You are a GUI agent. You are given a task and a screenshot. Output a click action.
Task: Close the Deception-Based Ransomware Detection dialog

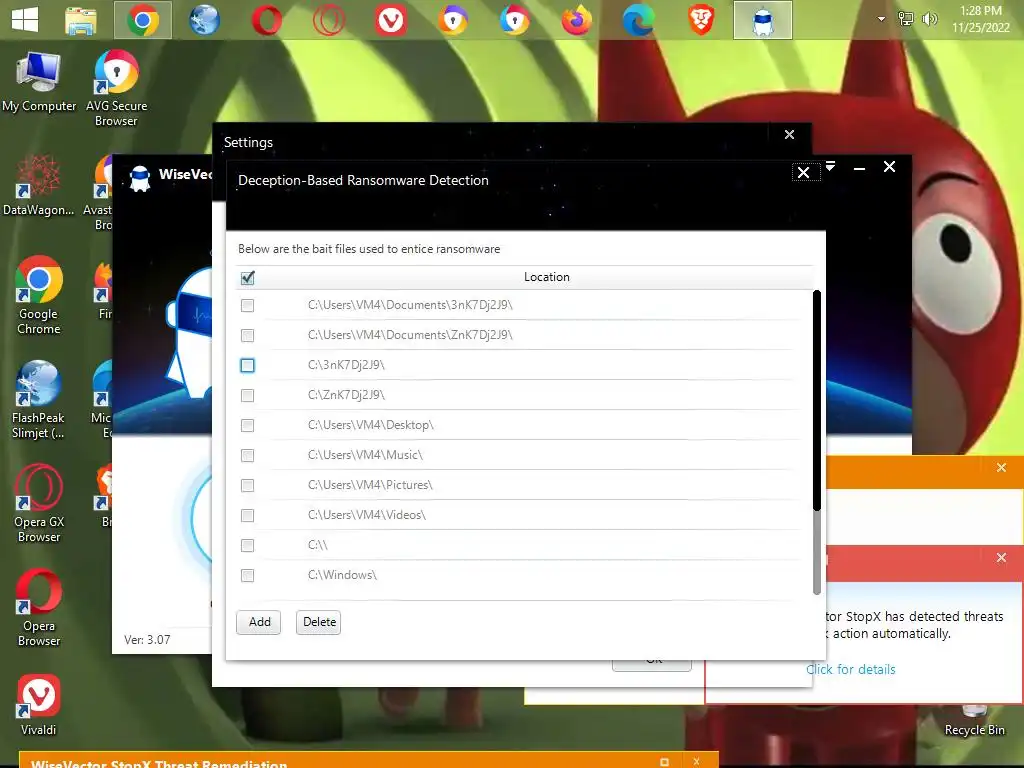[x=804, y=172]
